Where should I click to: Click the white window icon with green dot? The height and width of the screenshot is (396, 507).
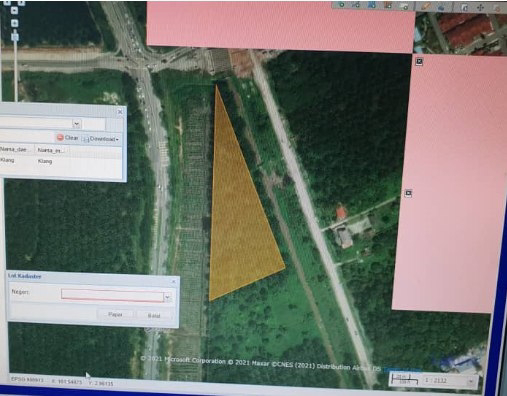404,6
